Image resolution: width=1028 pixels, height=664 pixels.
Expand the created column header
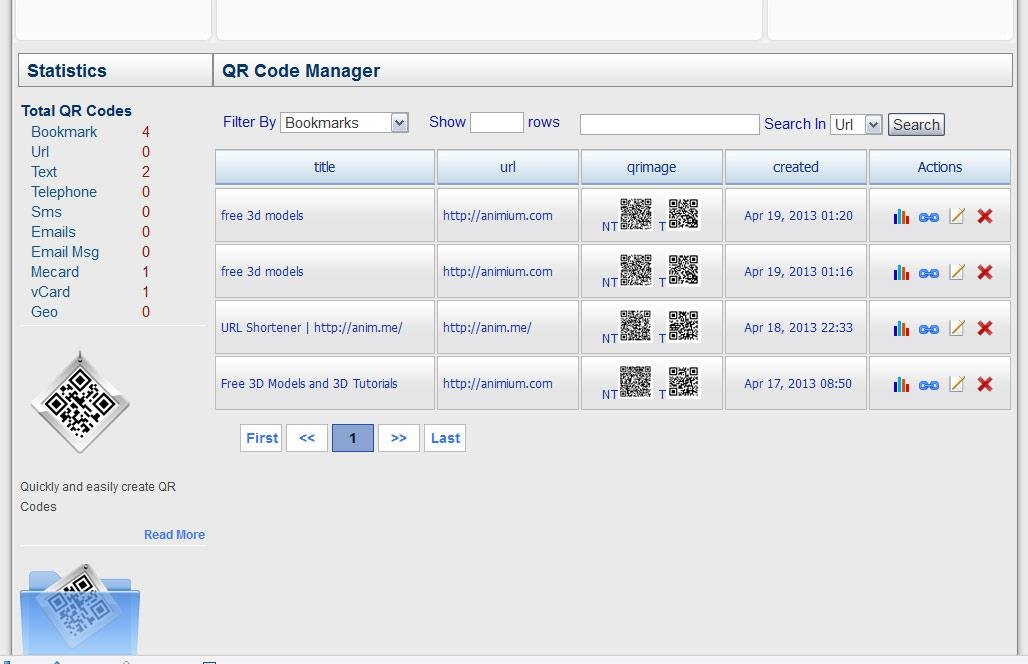(x=795, y=167)
